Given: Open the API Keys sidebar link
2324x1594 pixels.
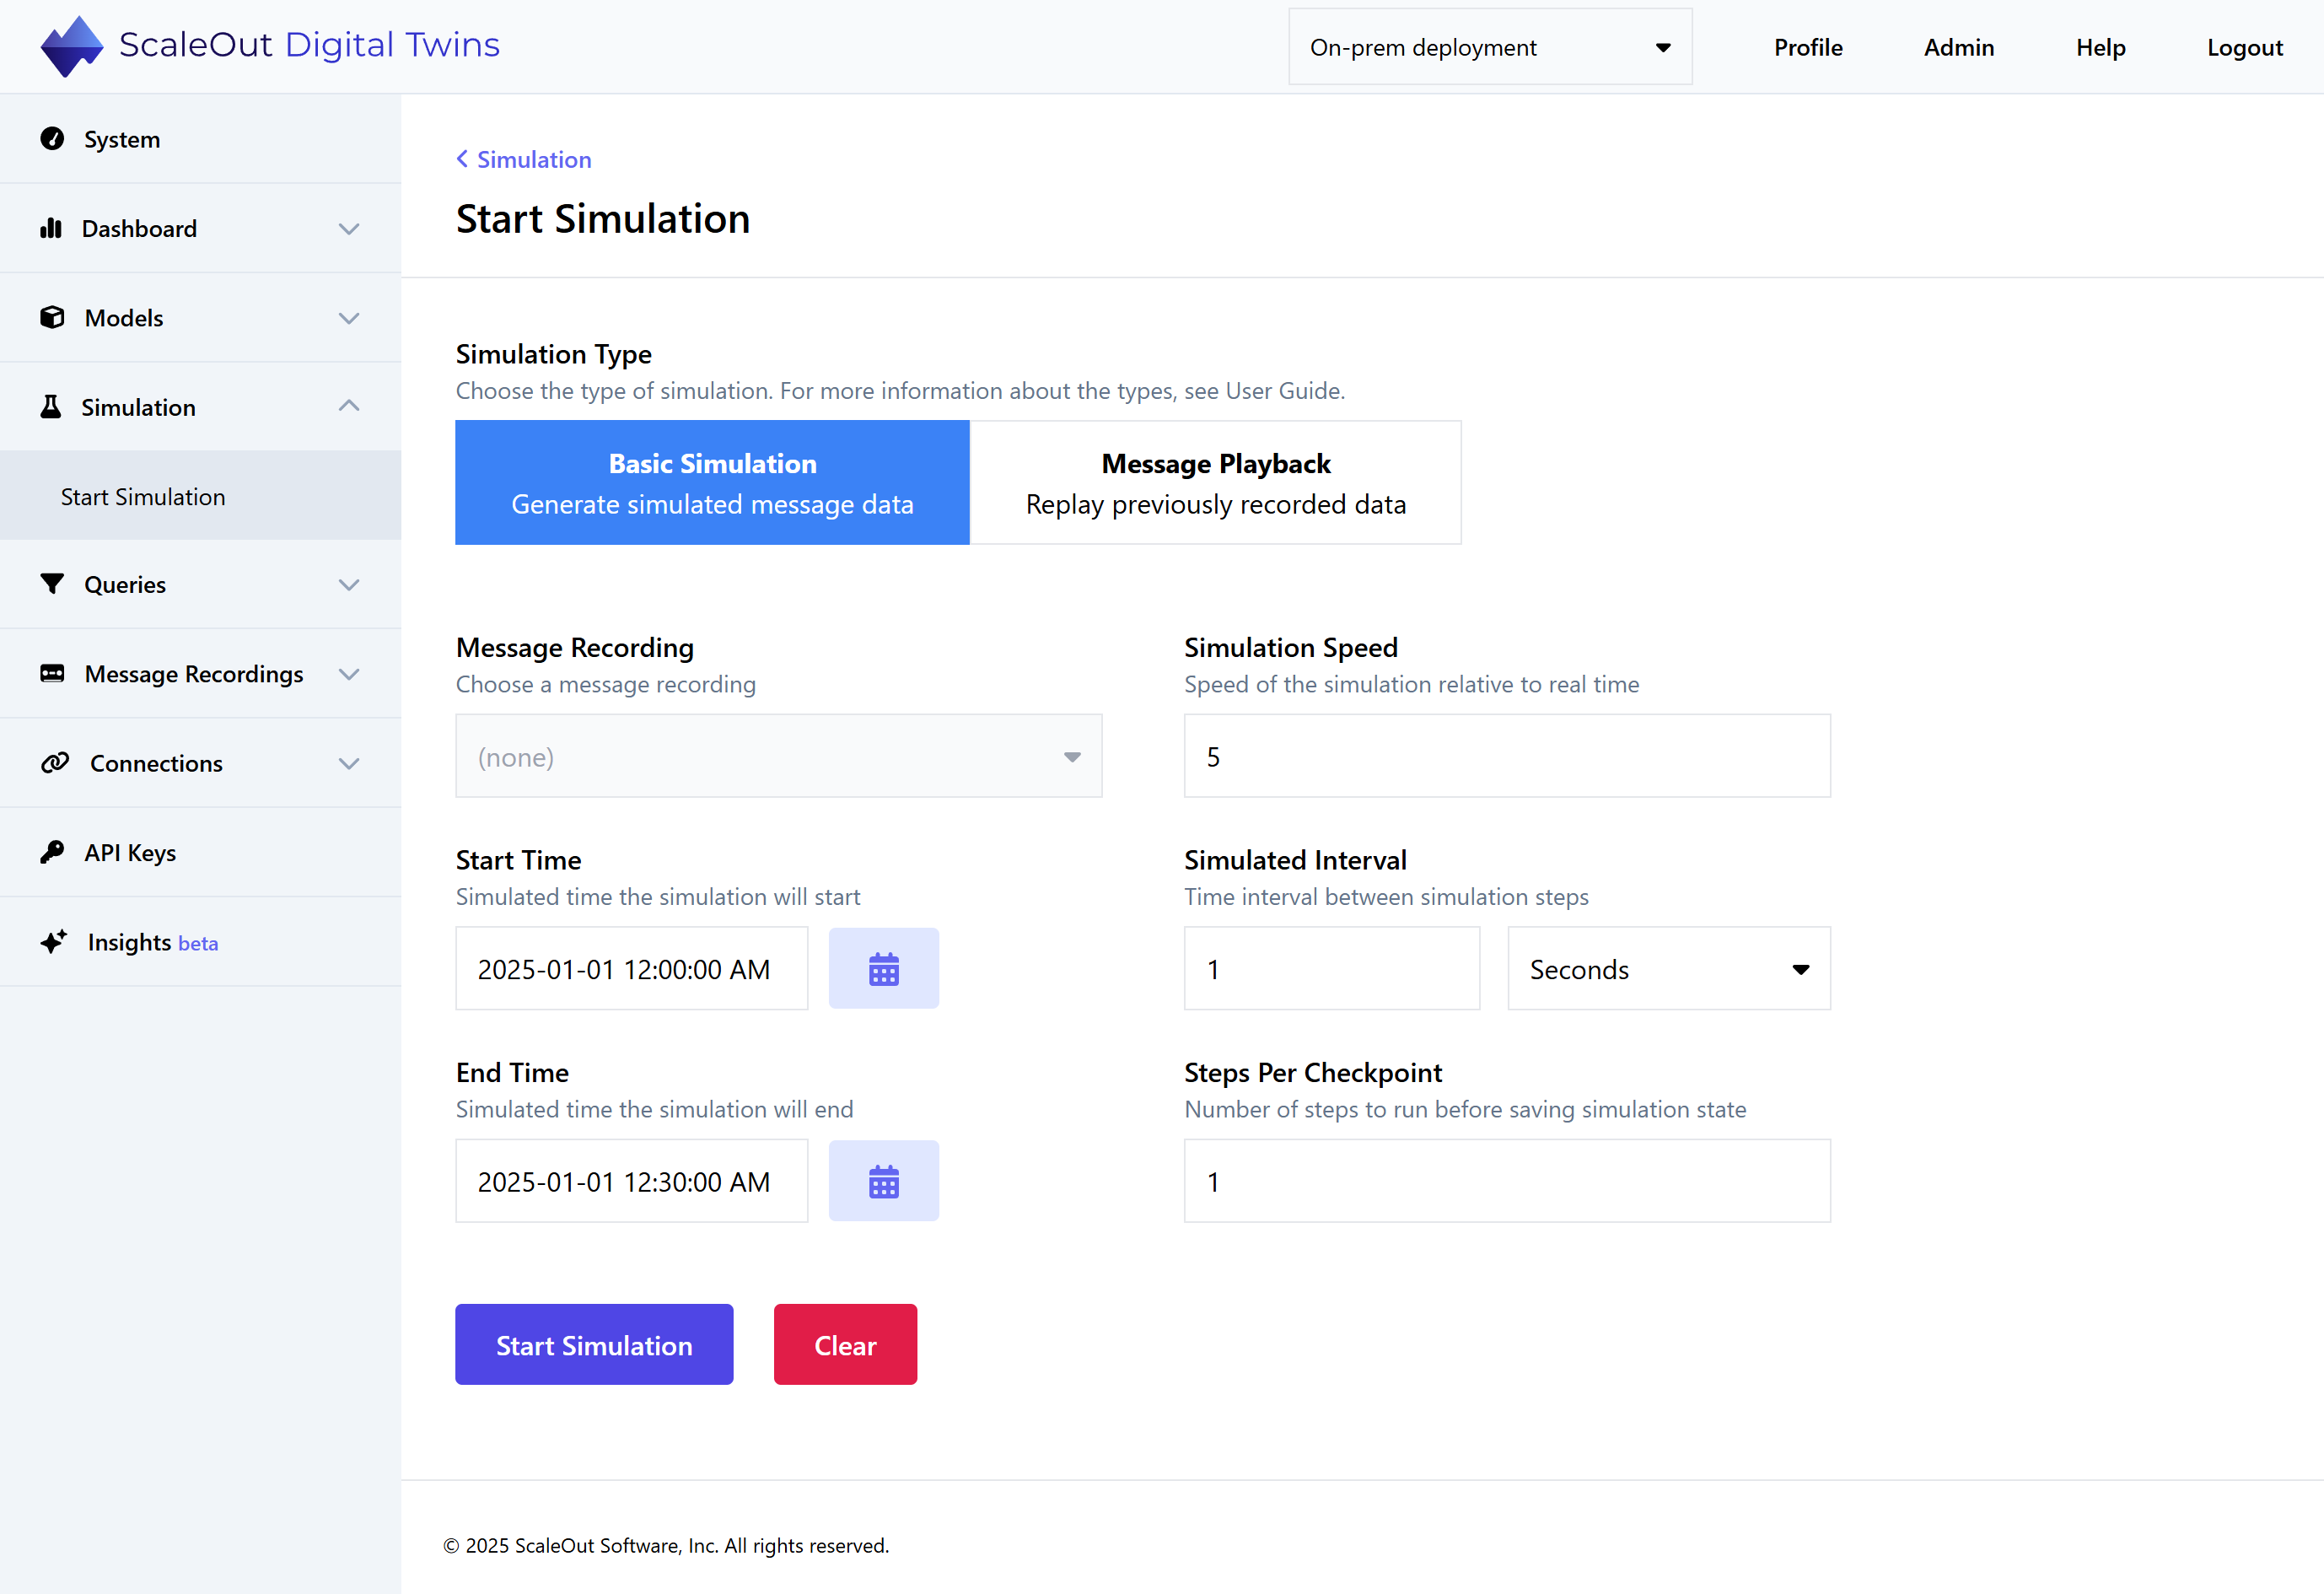Looking at the screenshot, I should tap(200, 852).
